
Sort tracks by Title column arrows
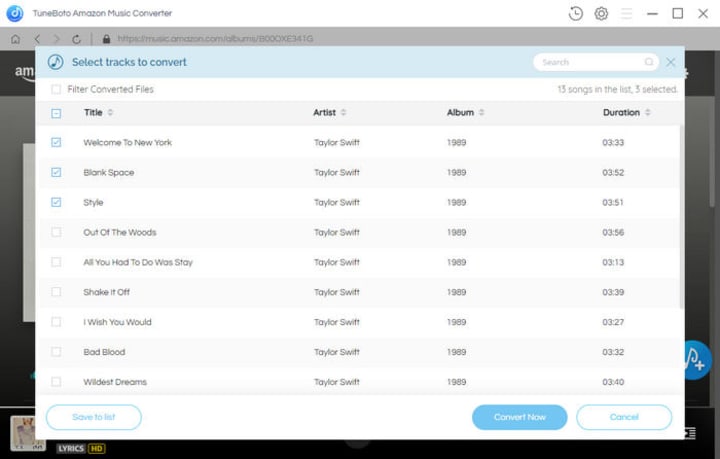click(x=110, y=112)
